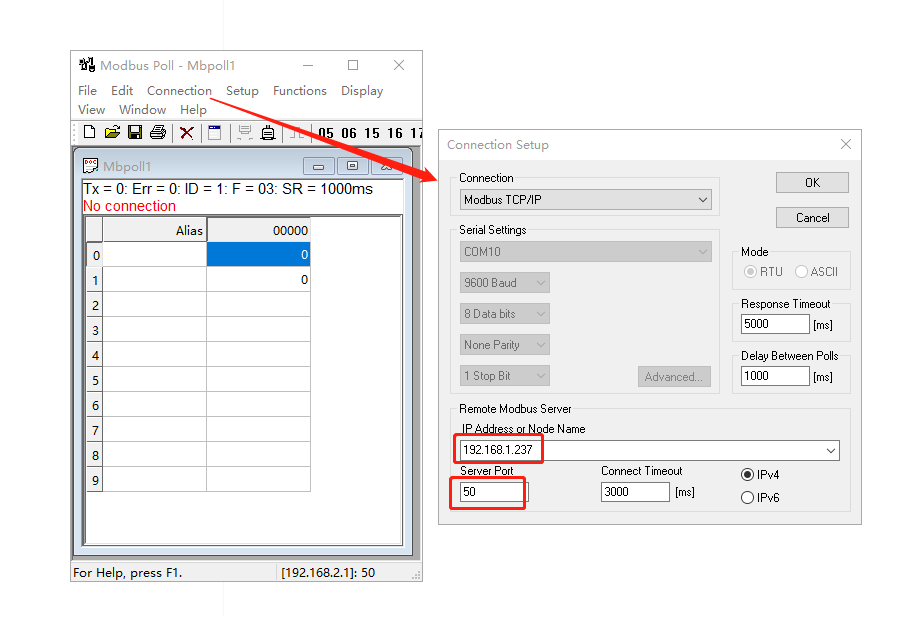
Task: Open the Connection menu
Action: [x=179, y=90]
